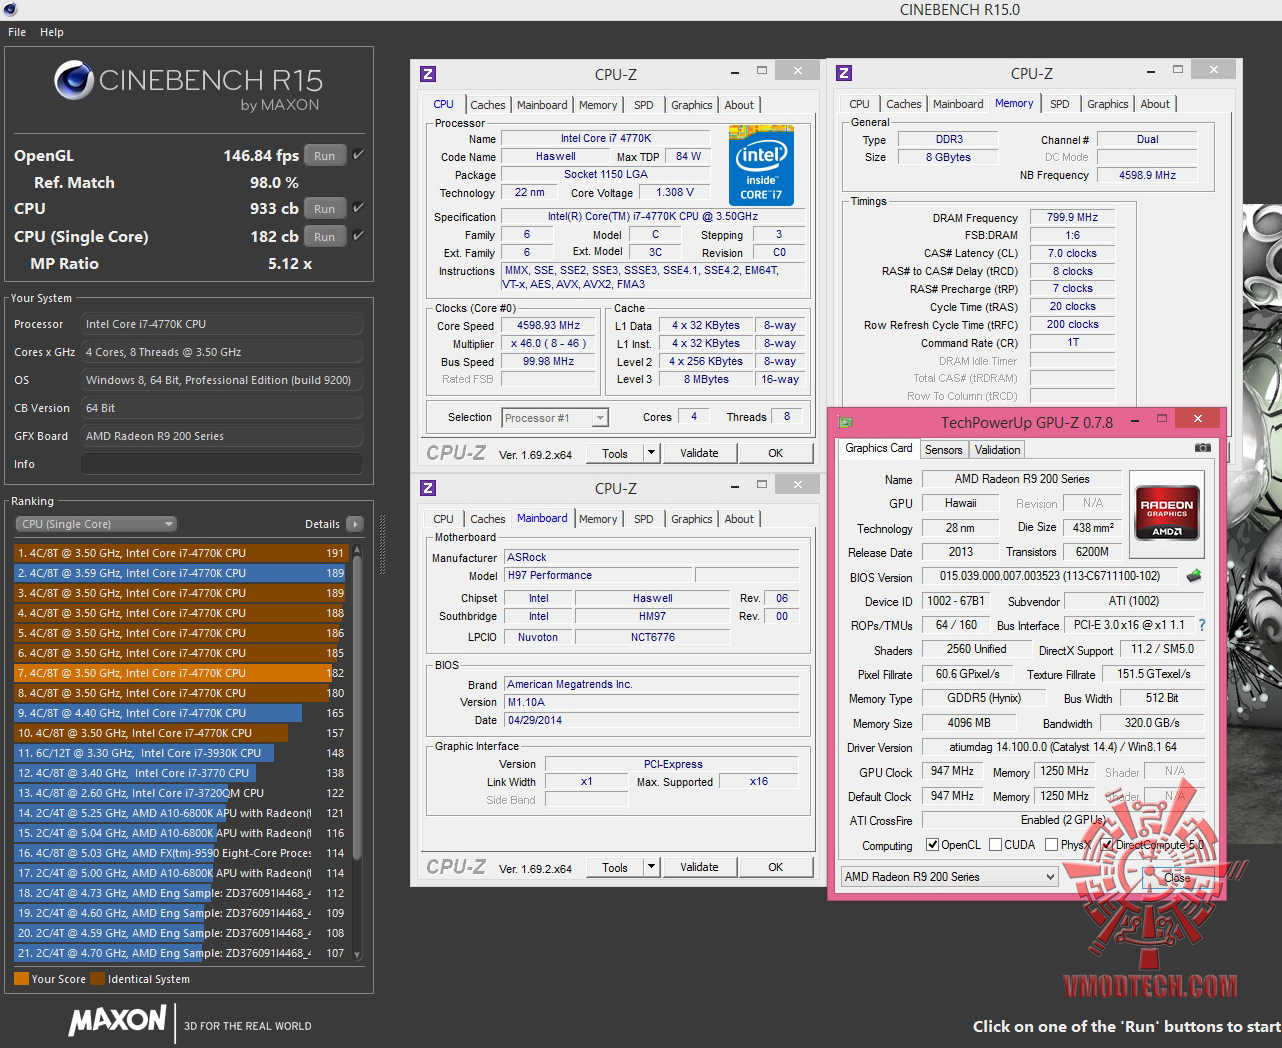Click the Intel Core i7 logo in CPU-Z

click(x=761, y=165)
